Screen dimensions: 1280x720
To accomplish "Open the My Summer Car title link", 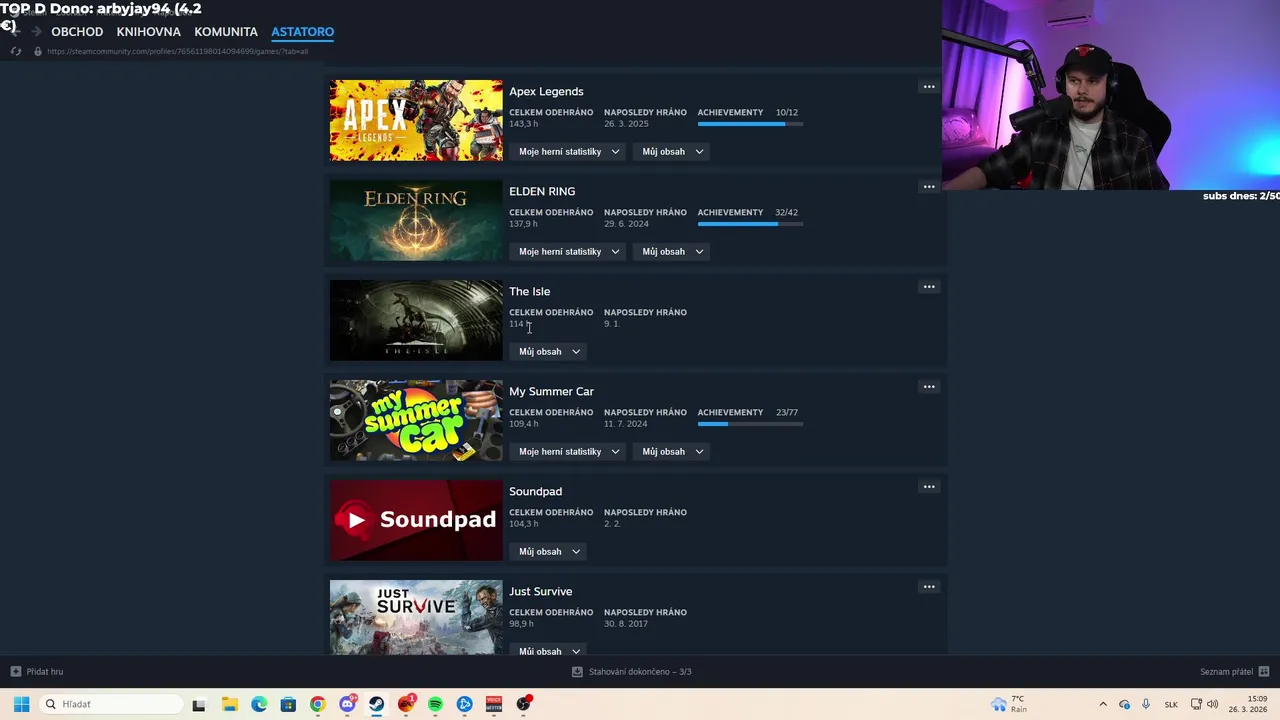I will pyautogui.click(x=551, y=391).
